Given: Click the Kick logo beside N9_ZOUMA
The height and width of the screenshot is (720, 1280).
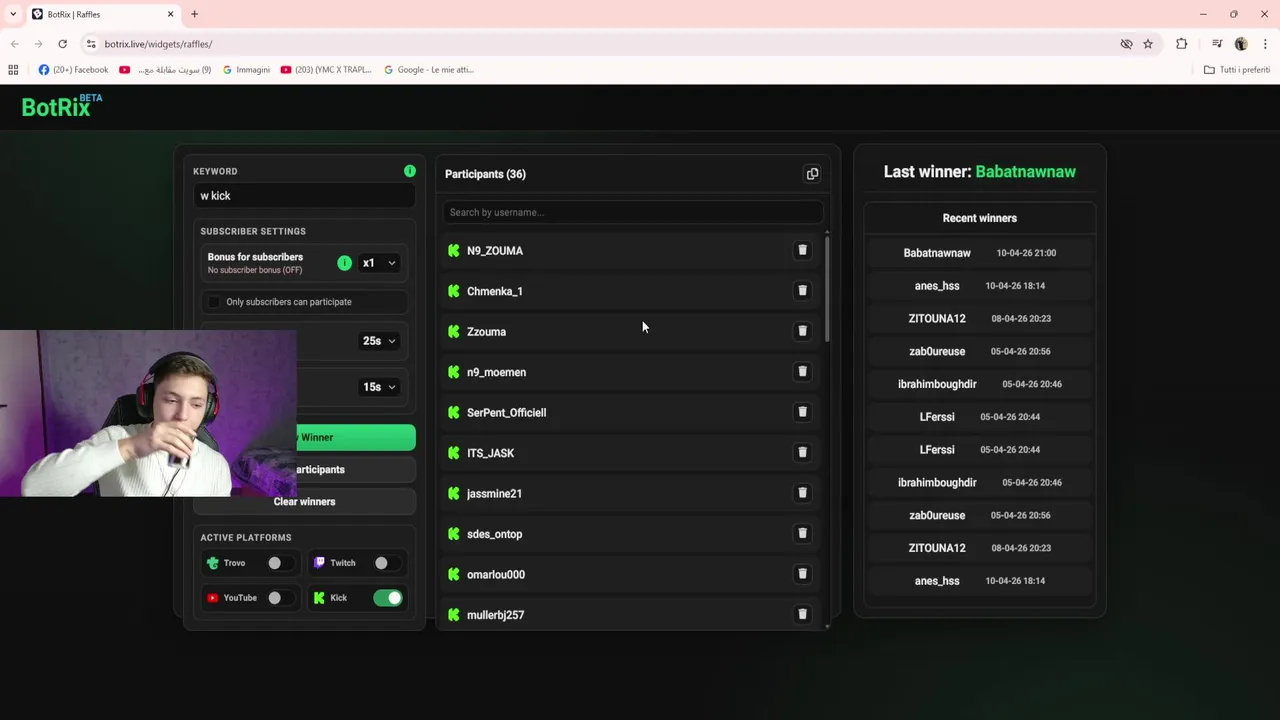Looking at the screenshot, I should pos(454,251).
